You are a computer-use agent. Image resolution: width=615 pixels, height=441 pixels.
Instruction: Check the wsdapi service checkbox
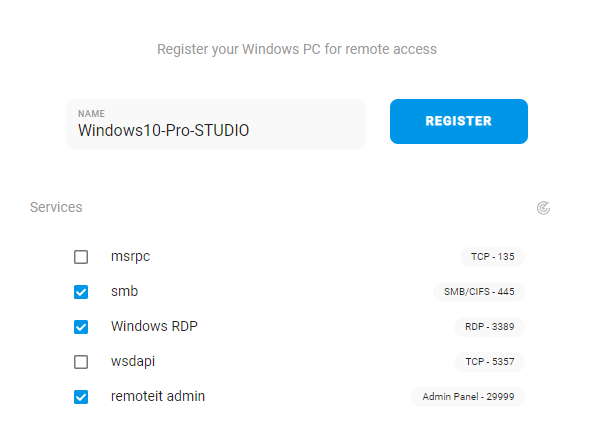coord(81,362)
